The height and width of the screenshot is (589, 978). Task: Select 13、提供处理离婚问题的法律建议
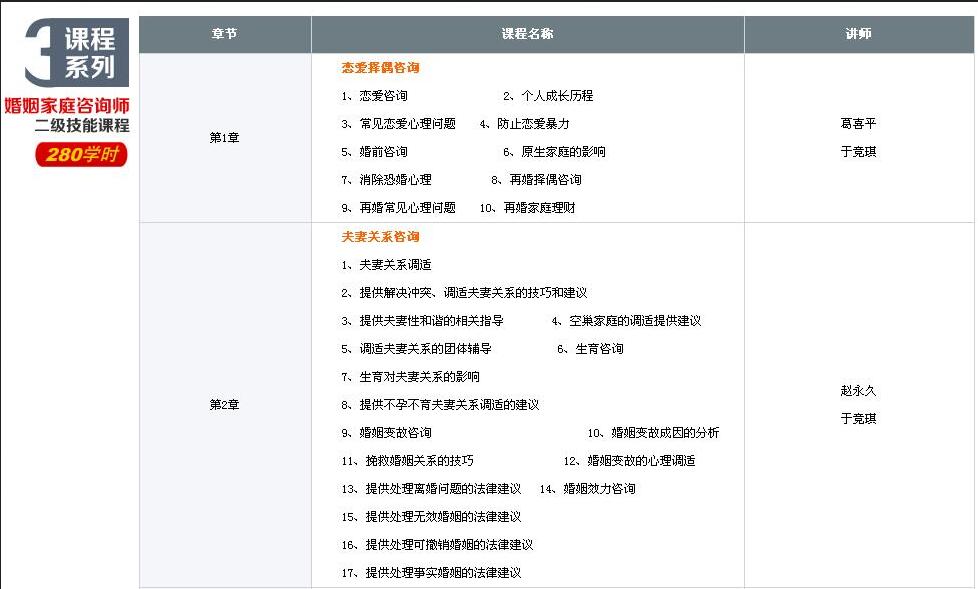[x=431, y=490]
